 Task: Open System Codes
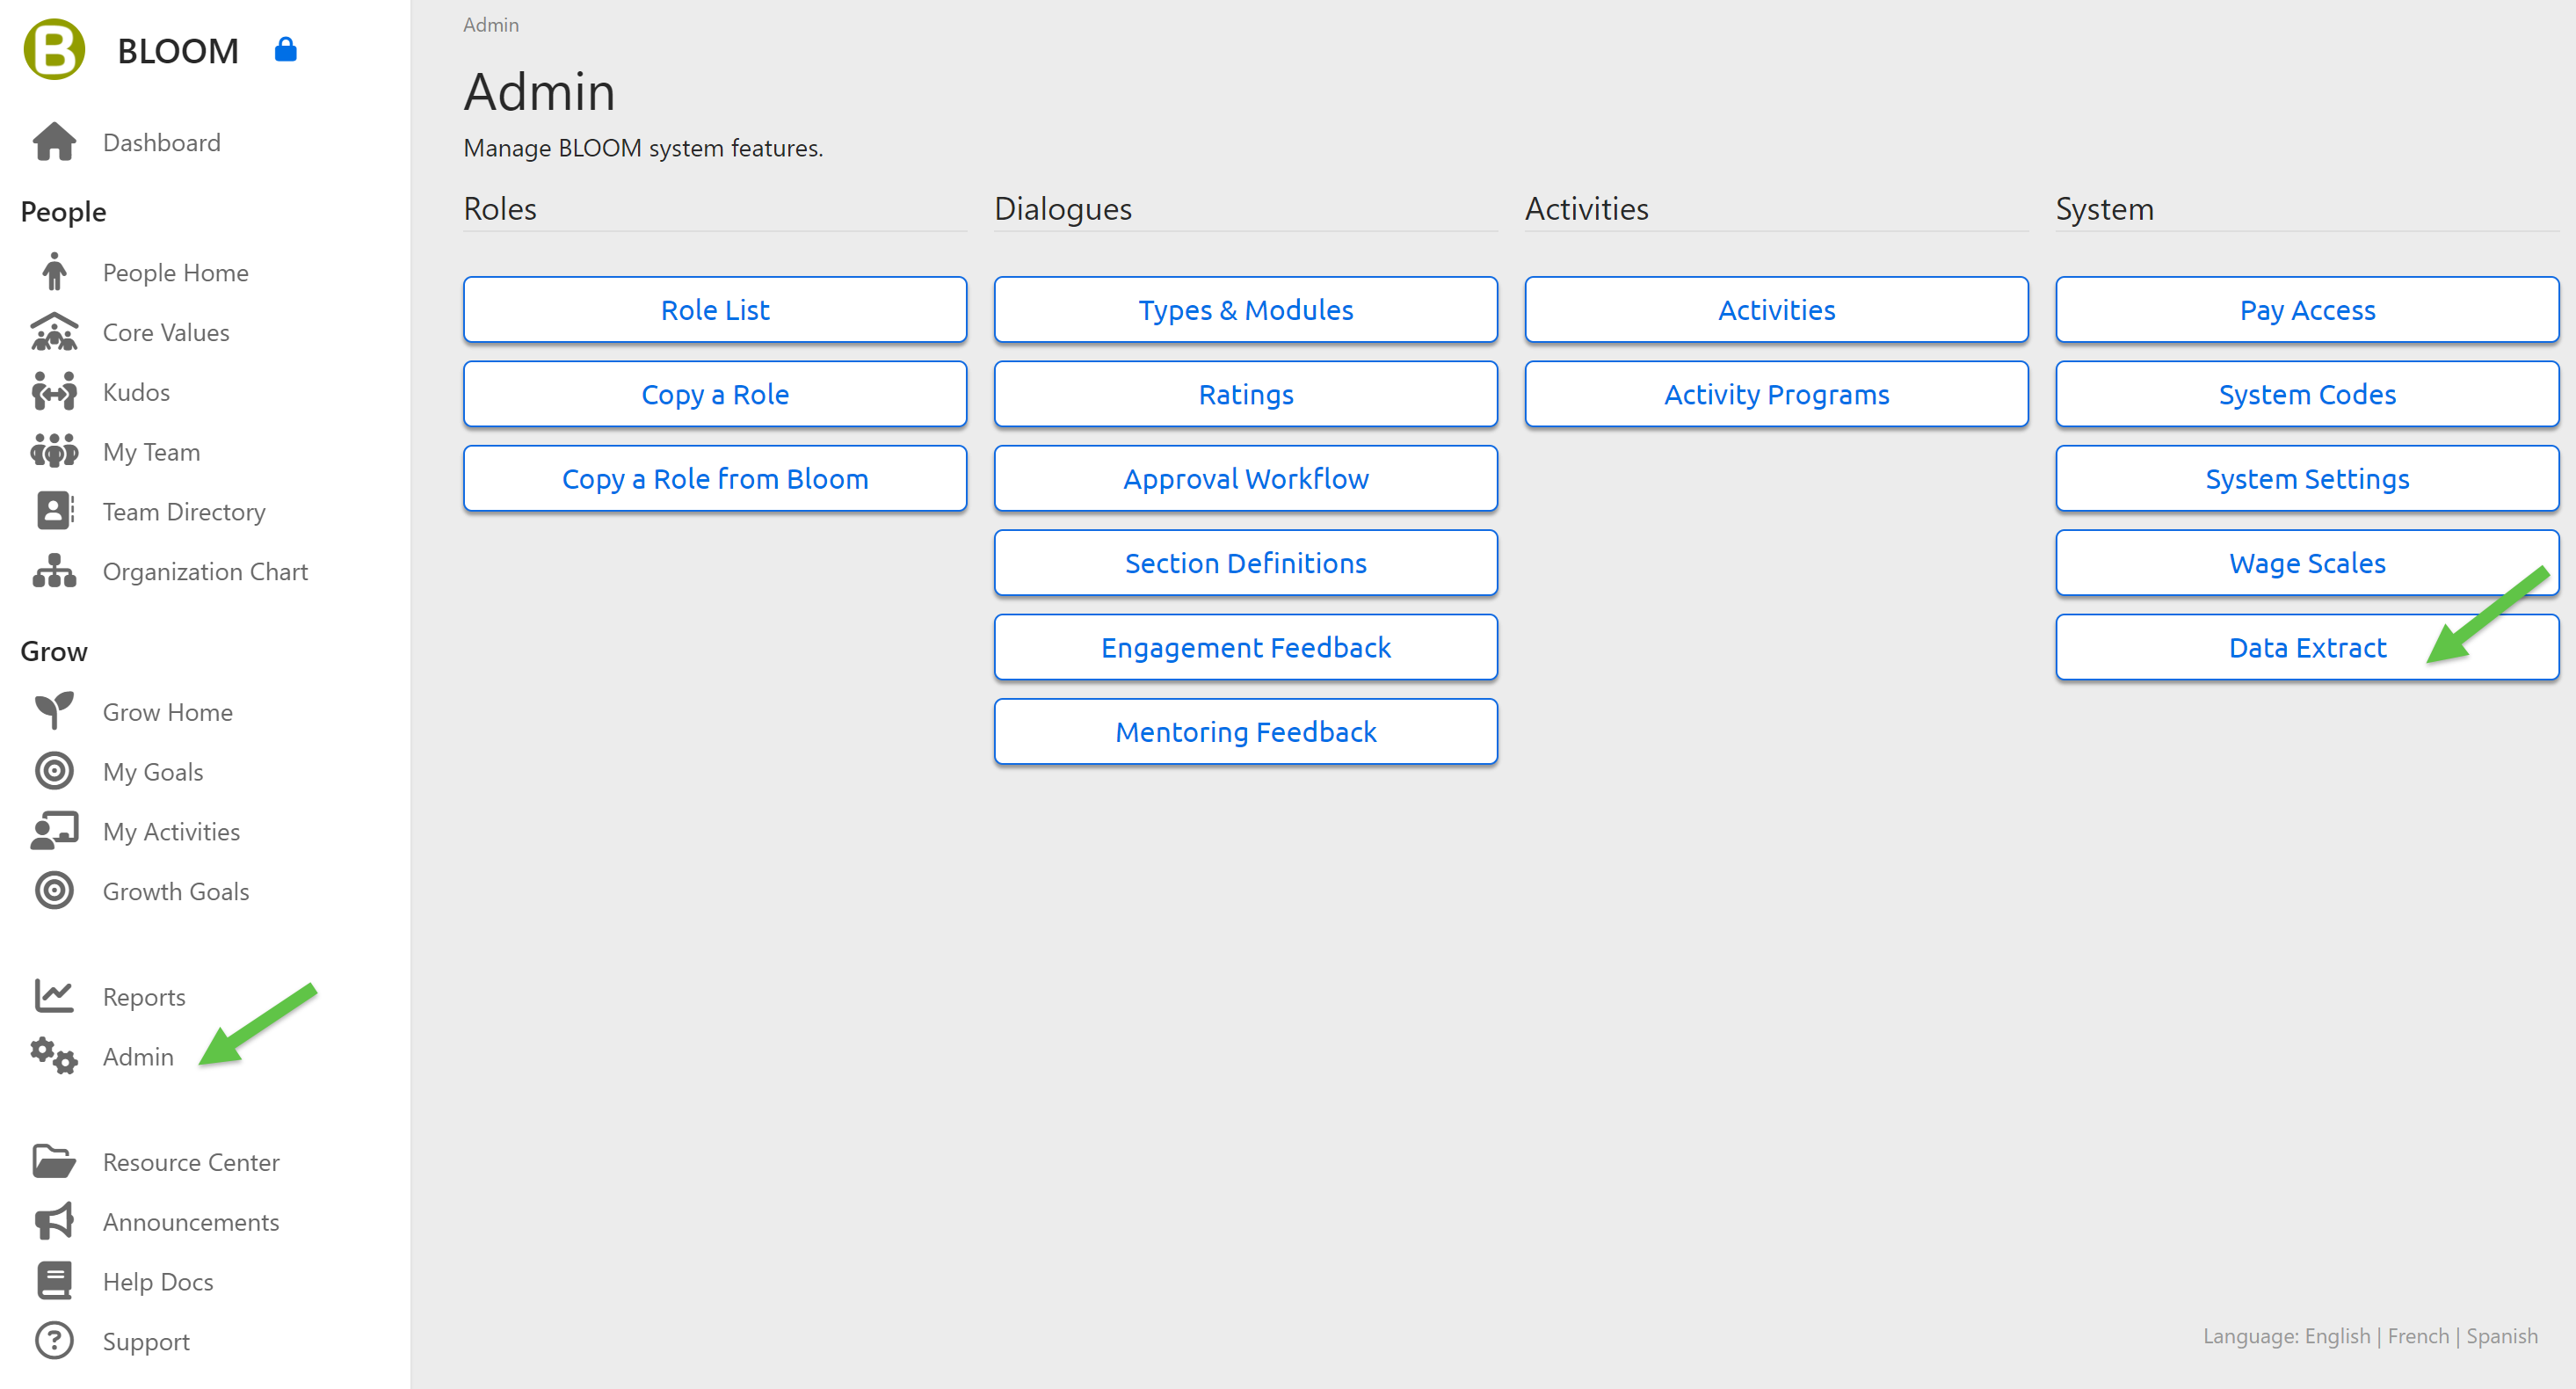[2307, 394]
